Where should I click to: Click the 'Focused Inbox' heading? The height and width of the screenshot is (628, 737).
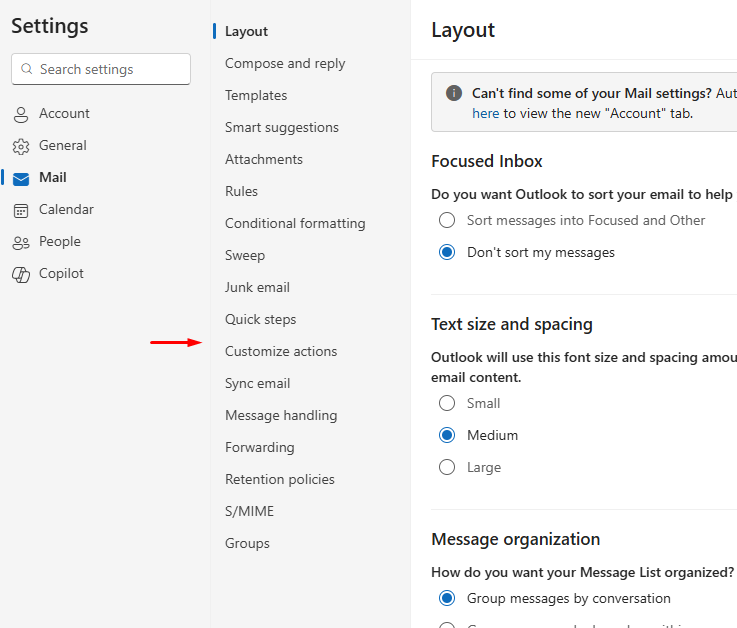486,161
